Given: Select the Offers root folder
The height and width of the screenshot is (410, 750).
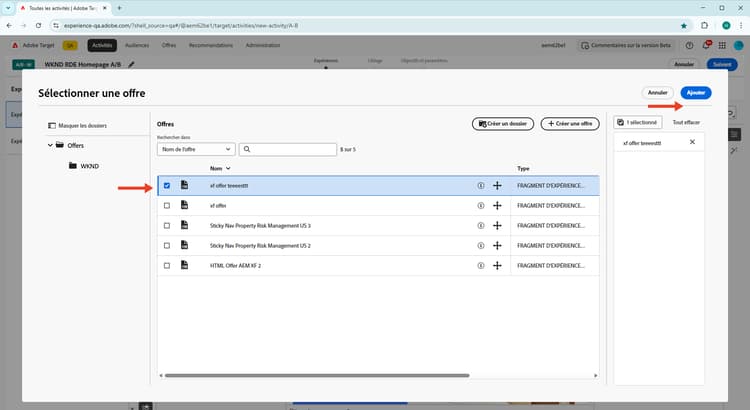Looking at the screenshot, I should click(x=70, y=145).
